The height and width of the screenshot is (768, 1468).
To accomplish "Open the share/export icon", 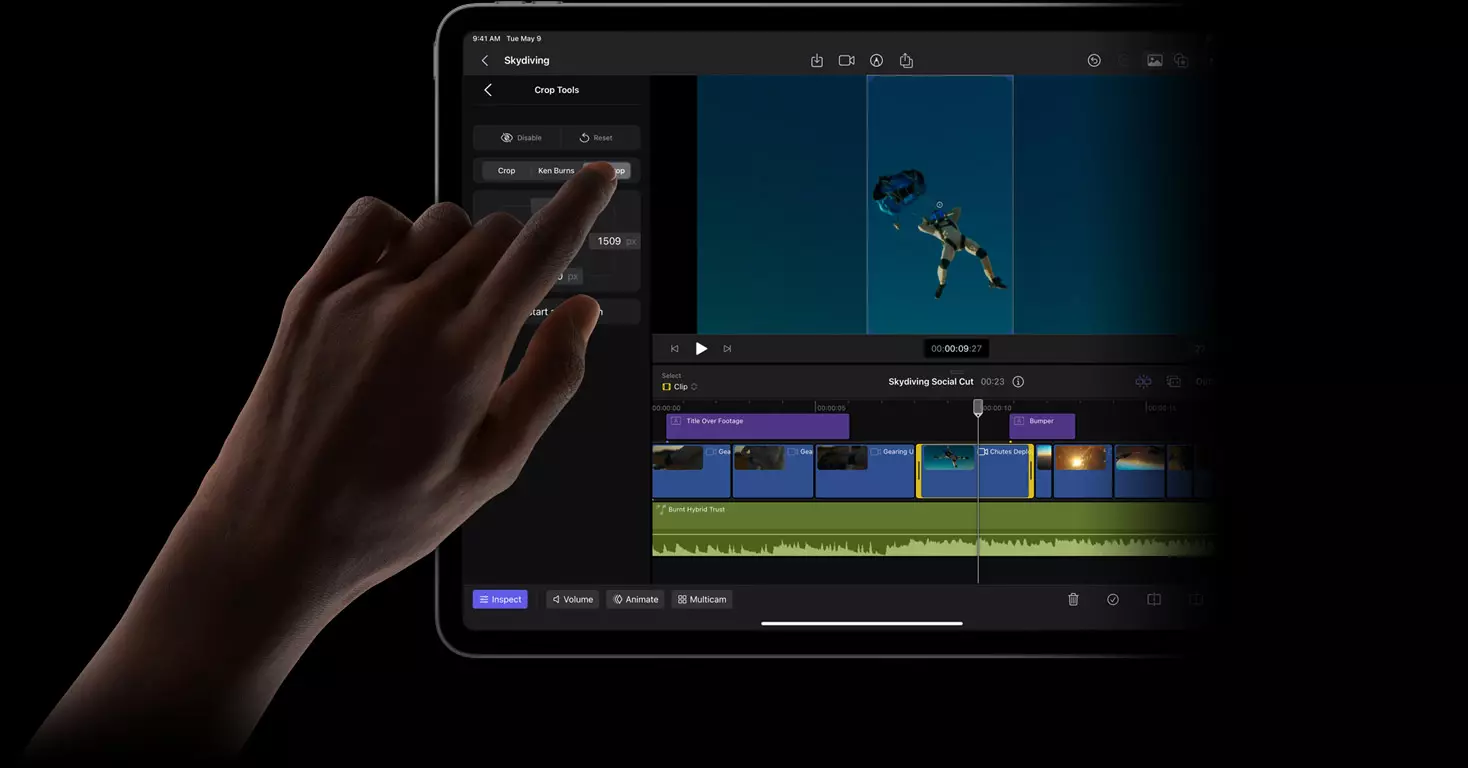I will [906, 61].
